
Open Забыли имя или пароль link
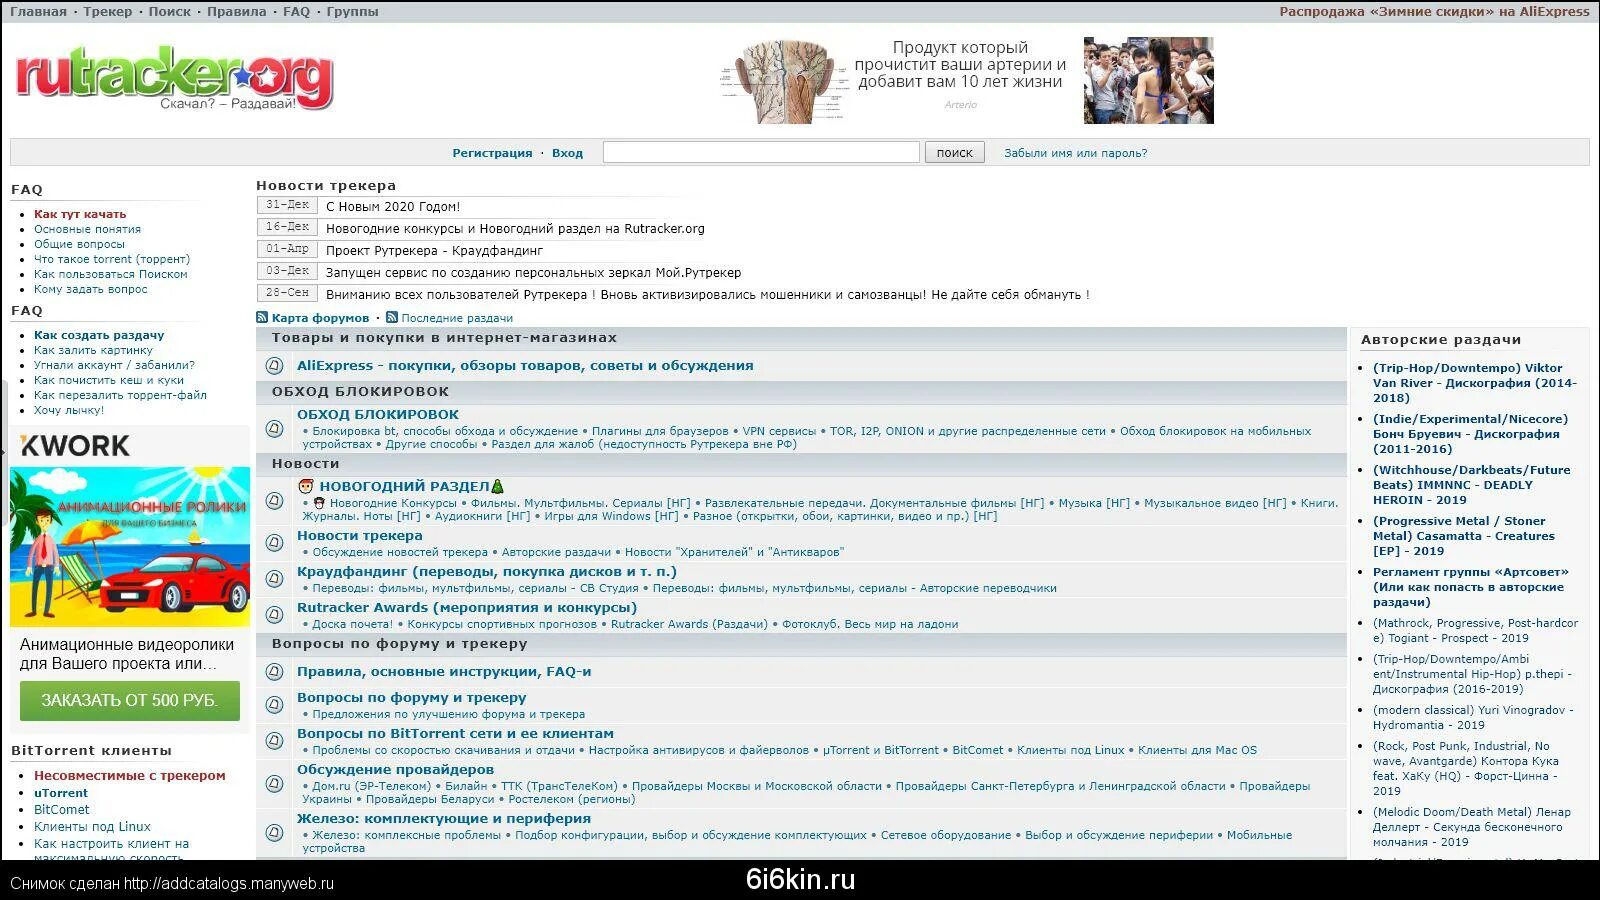1076,153
